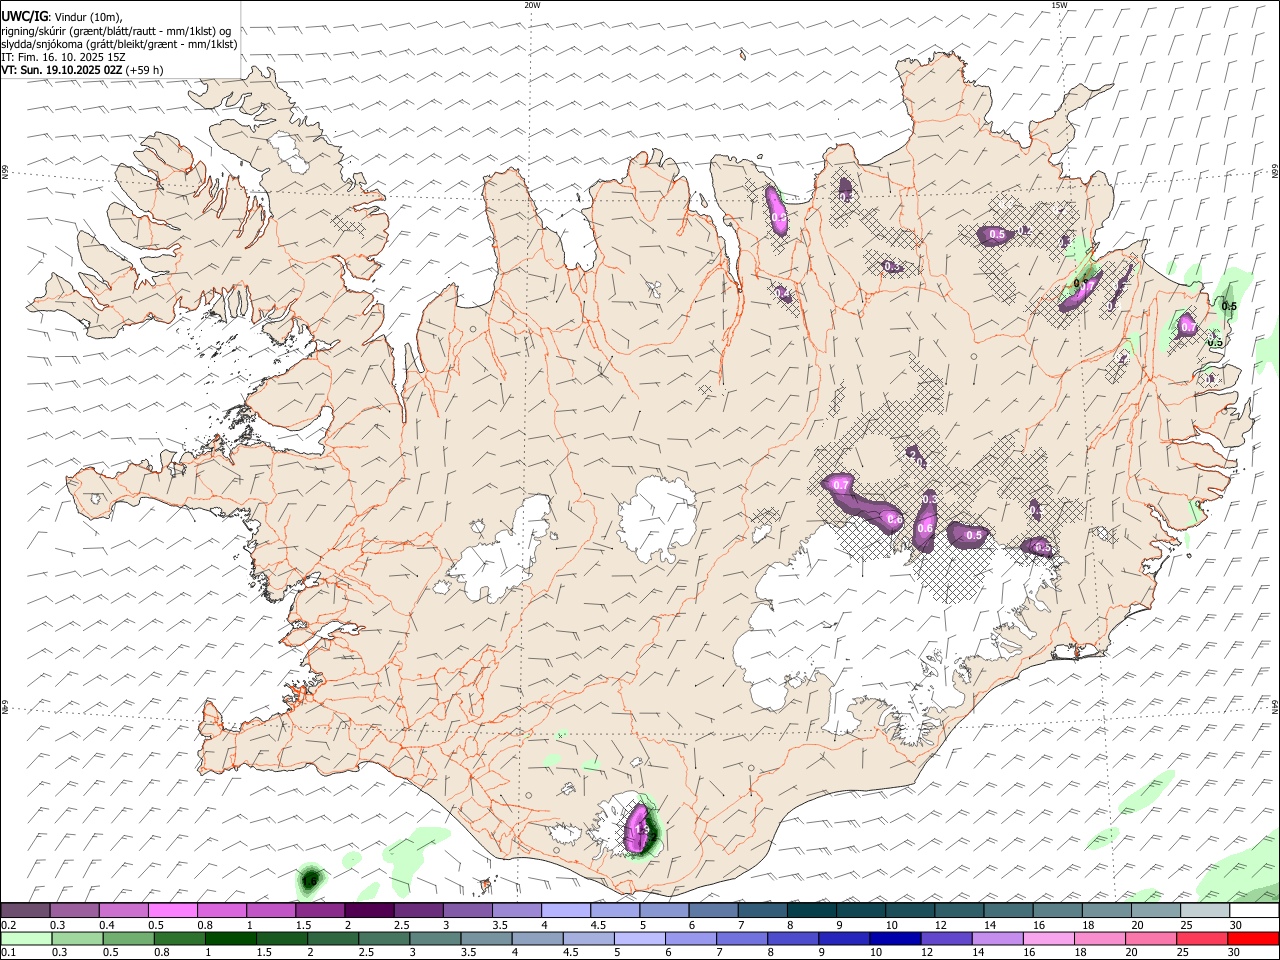Click 'slydda/snjókoma (grátt/bleikt/grænt - mm/1klst)' legend text
Viewport: 1280px width, 960px height.
[x=119, y=44]
